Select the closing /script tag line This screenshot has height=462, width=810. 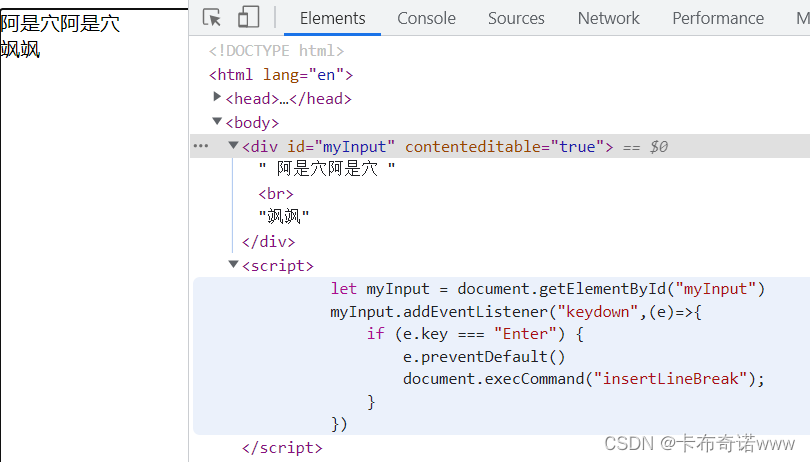click(282, 448)
